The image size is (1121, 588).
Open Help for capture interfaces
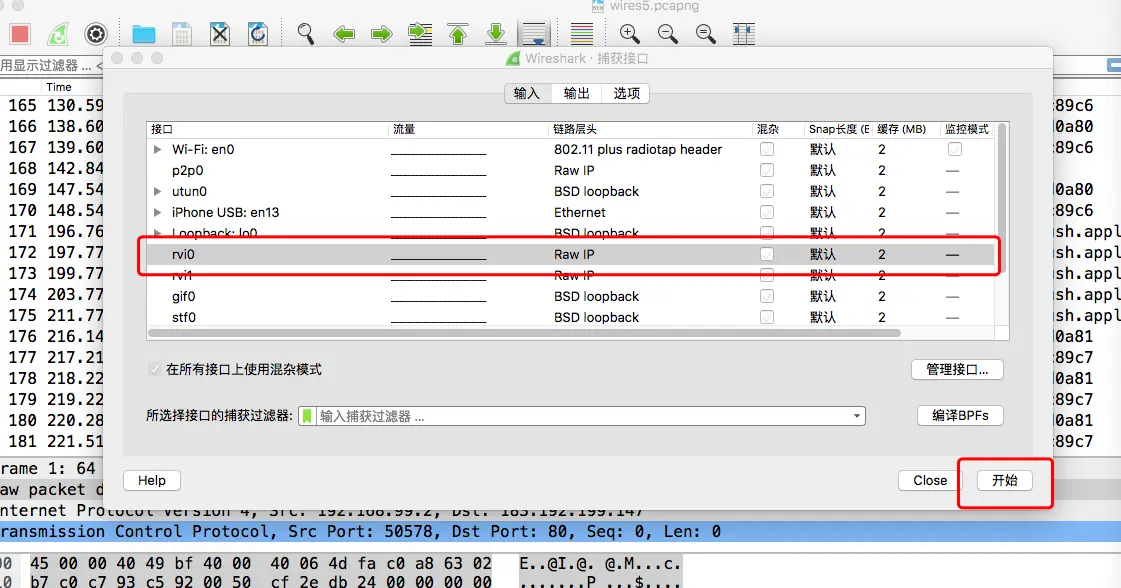pyautogui.click(x=152, y=481)
